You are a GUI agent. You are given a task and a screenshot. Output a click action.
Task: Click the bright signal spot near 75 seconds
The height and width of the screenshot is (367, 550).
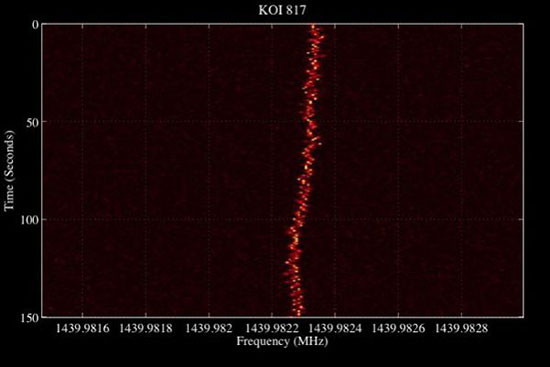pyautogui.click(x=307, y=167)
